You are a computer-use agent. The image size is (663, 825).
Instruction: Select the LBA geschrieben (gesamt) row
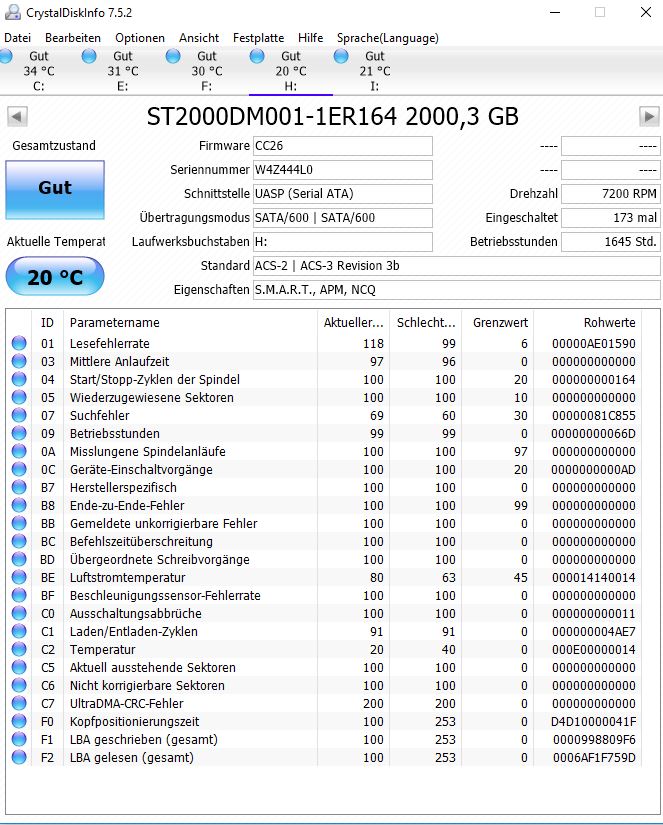coord(324,739)
